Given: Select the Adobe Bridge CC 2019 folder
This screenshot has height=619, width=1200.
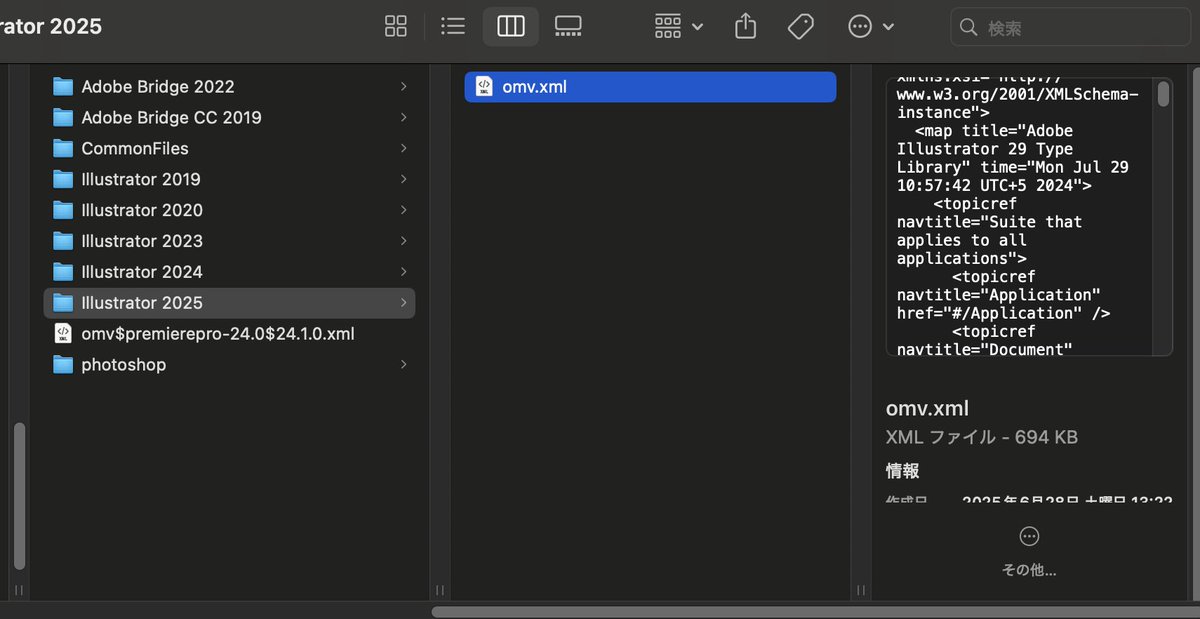Looking at the screenshot, I should [229, 117].
